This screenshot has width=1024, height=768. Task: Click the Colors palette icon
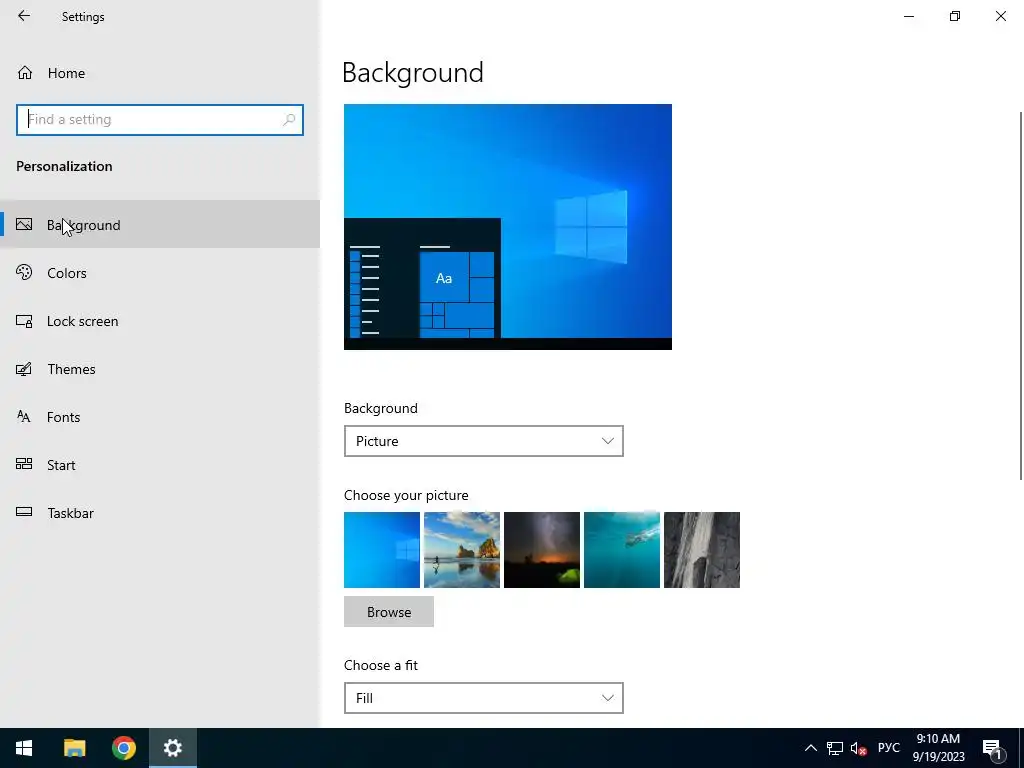click(x=24, y=272)
